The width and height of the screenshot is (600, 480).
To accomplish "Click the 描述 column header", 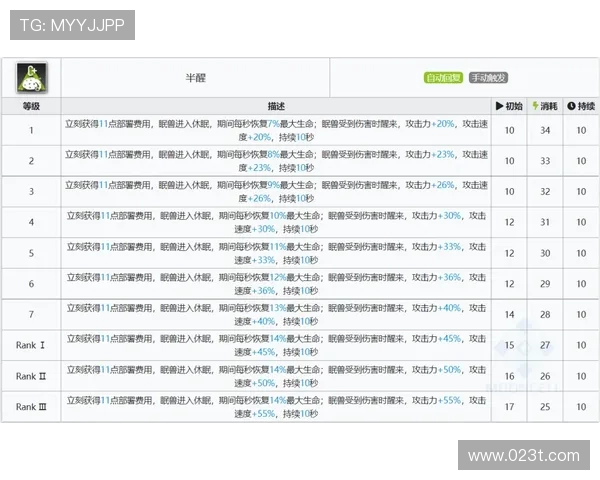I will 276,106.
